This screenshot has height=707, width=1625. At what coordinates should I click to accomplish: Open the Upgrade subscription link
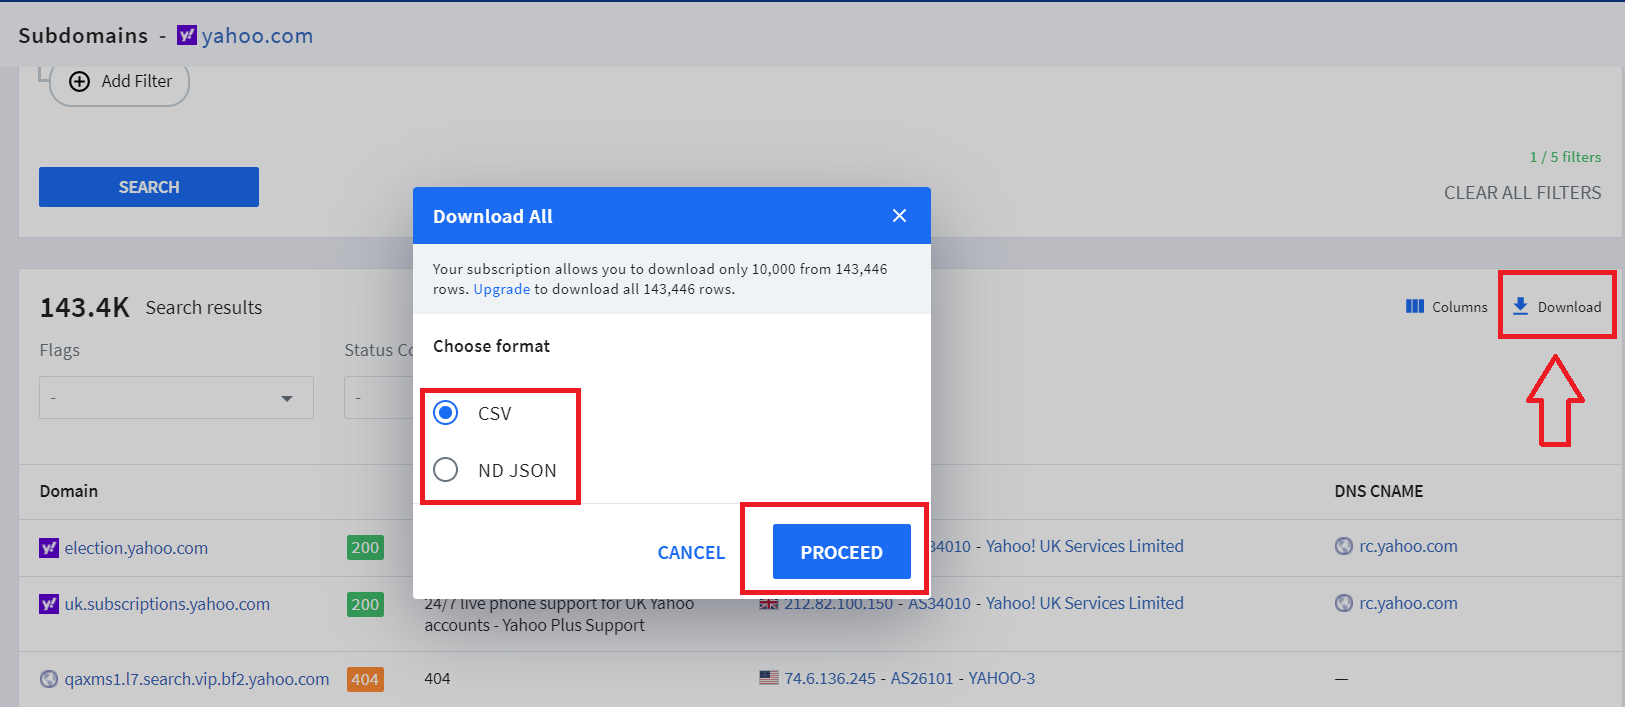pyautogui.click(x=501, y=289)
